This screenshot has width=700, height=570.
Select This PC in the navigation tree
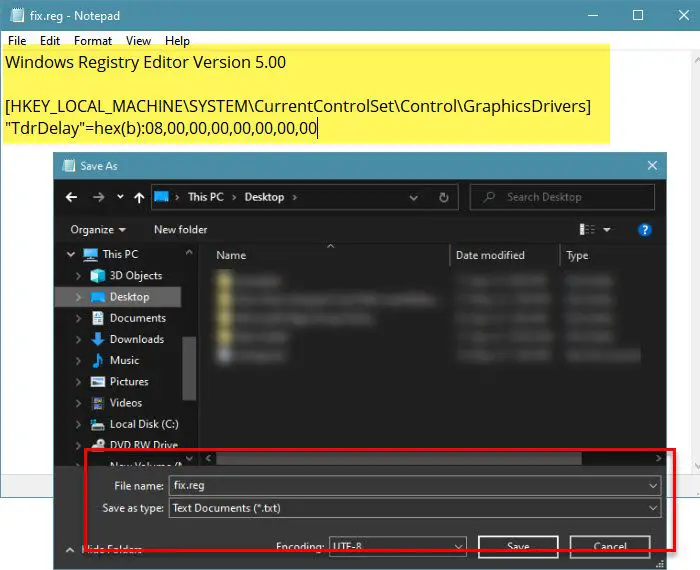(120, 254)
